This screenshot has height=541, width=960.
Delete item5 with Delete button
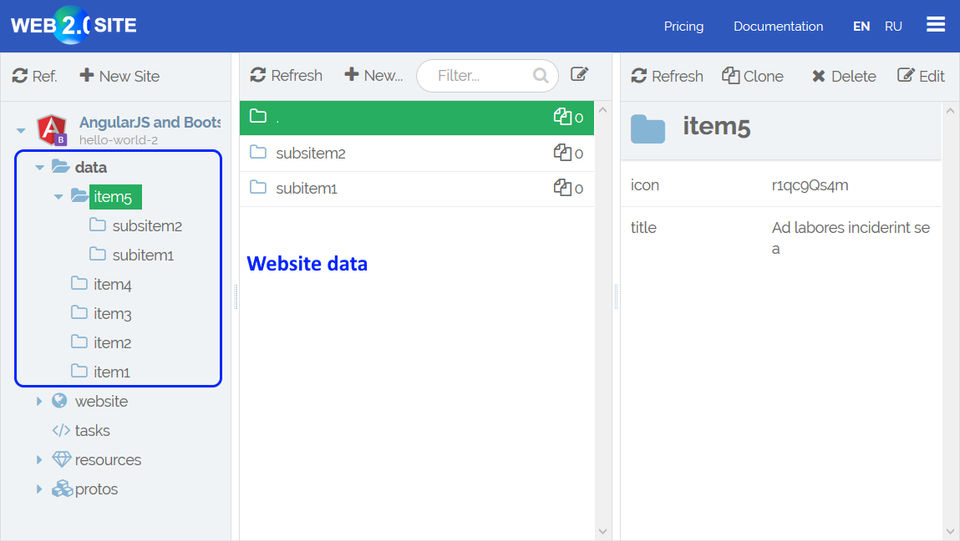(x=844, y=76)
